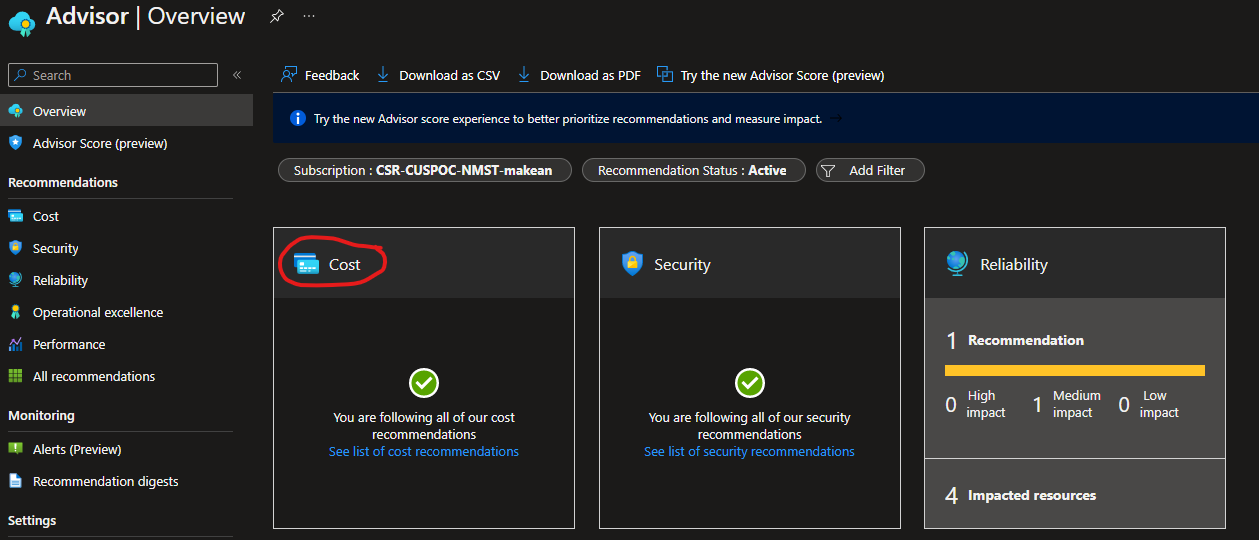
Task: Select Cost under Recommendations in sidebar
Action: point(46,216)
